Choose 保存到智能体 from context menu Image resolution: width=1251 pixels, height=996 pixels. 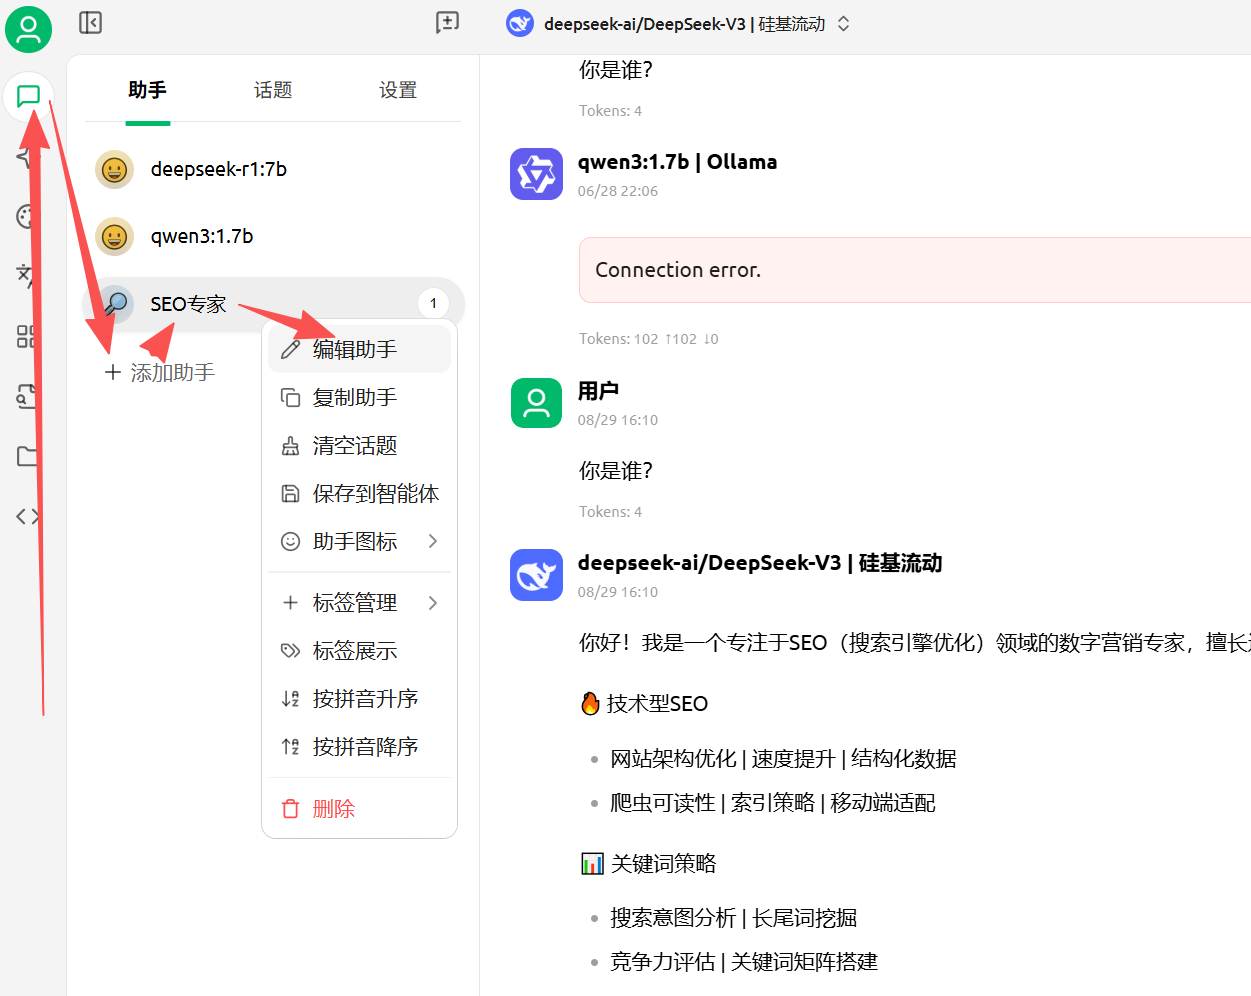pyautogui.click(x=360, y=493)
